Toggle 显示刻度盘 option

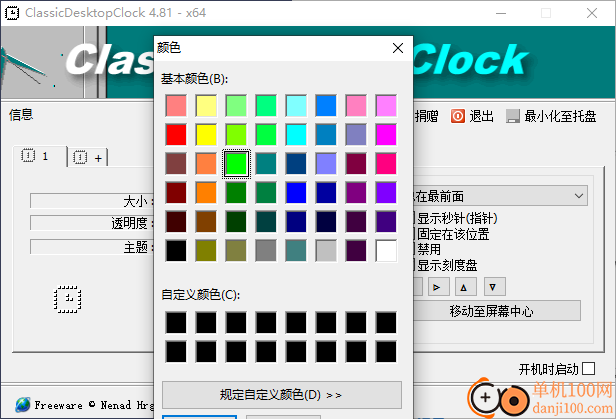[447, 265]
